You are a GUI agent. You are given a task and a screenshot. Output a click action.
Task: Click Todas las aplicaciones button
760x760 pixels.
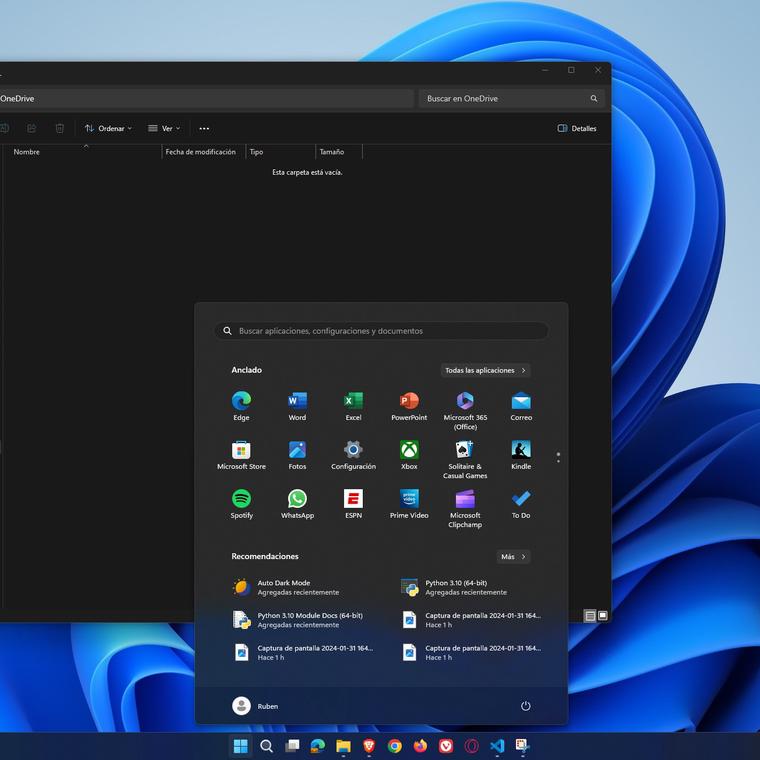(485, 370)
